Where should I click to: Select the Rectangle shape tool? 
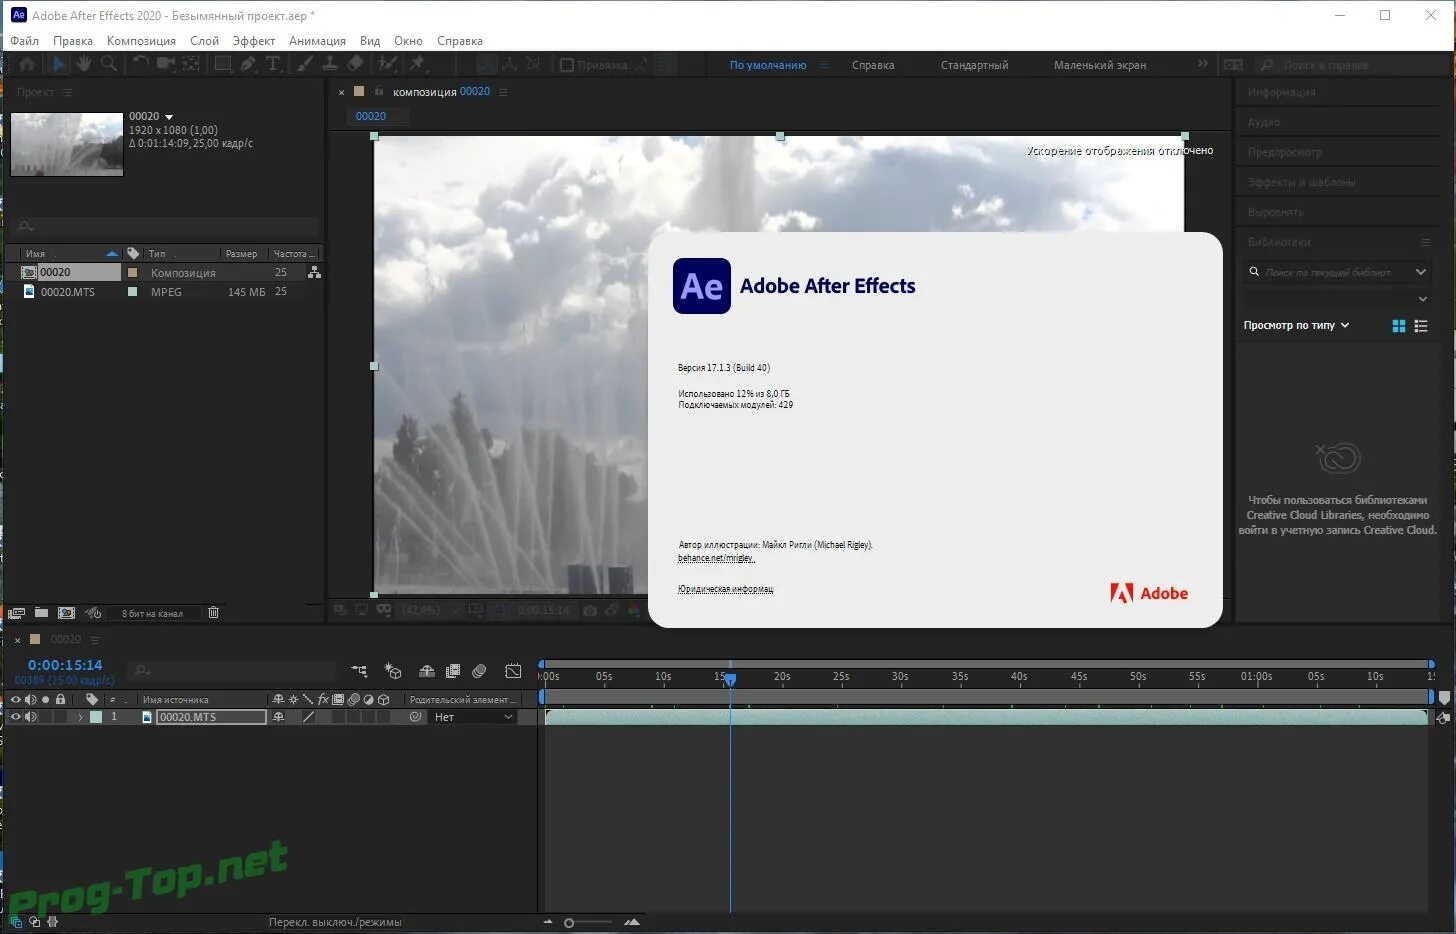coord(223,64)
